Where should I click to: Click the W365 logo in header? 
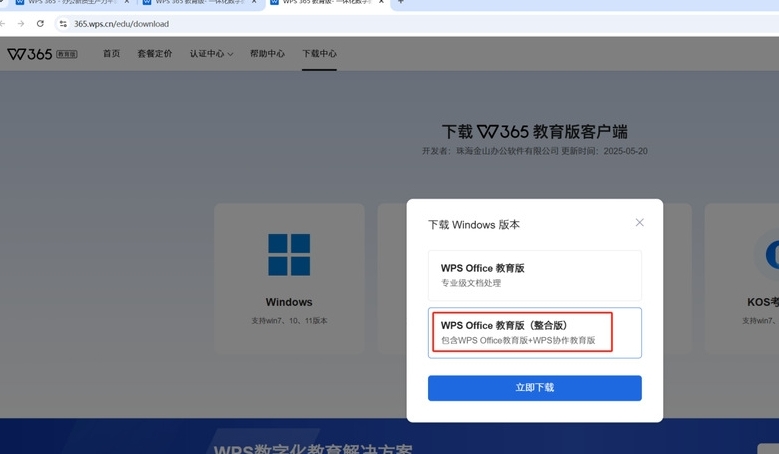click(x=42, y=54)
